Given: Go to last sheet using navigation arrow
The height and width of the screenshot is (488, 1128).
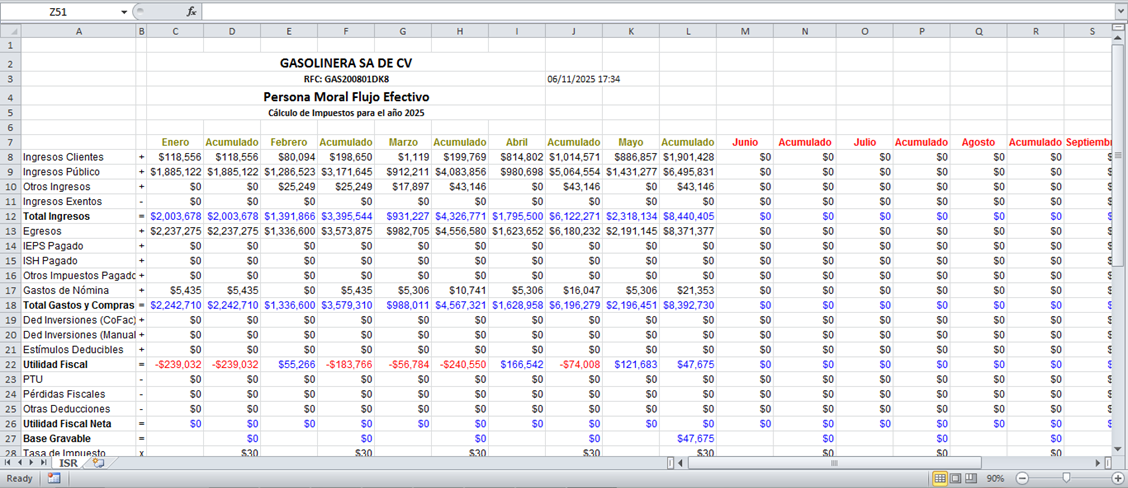Looking at the screenshot, I should click(45, 463).
